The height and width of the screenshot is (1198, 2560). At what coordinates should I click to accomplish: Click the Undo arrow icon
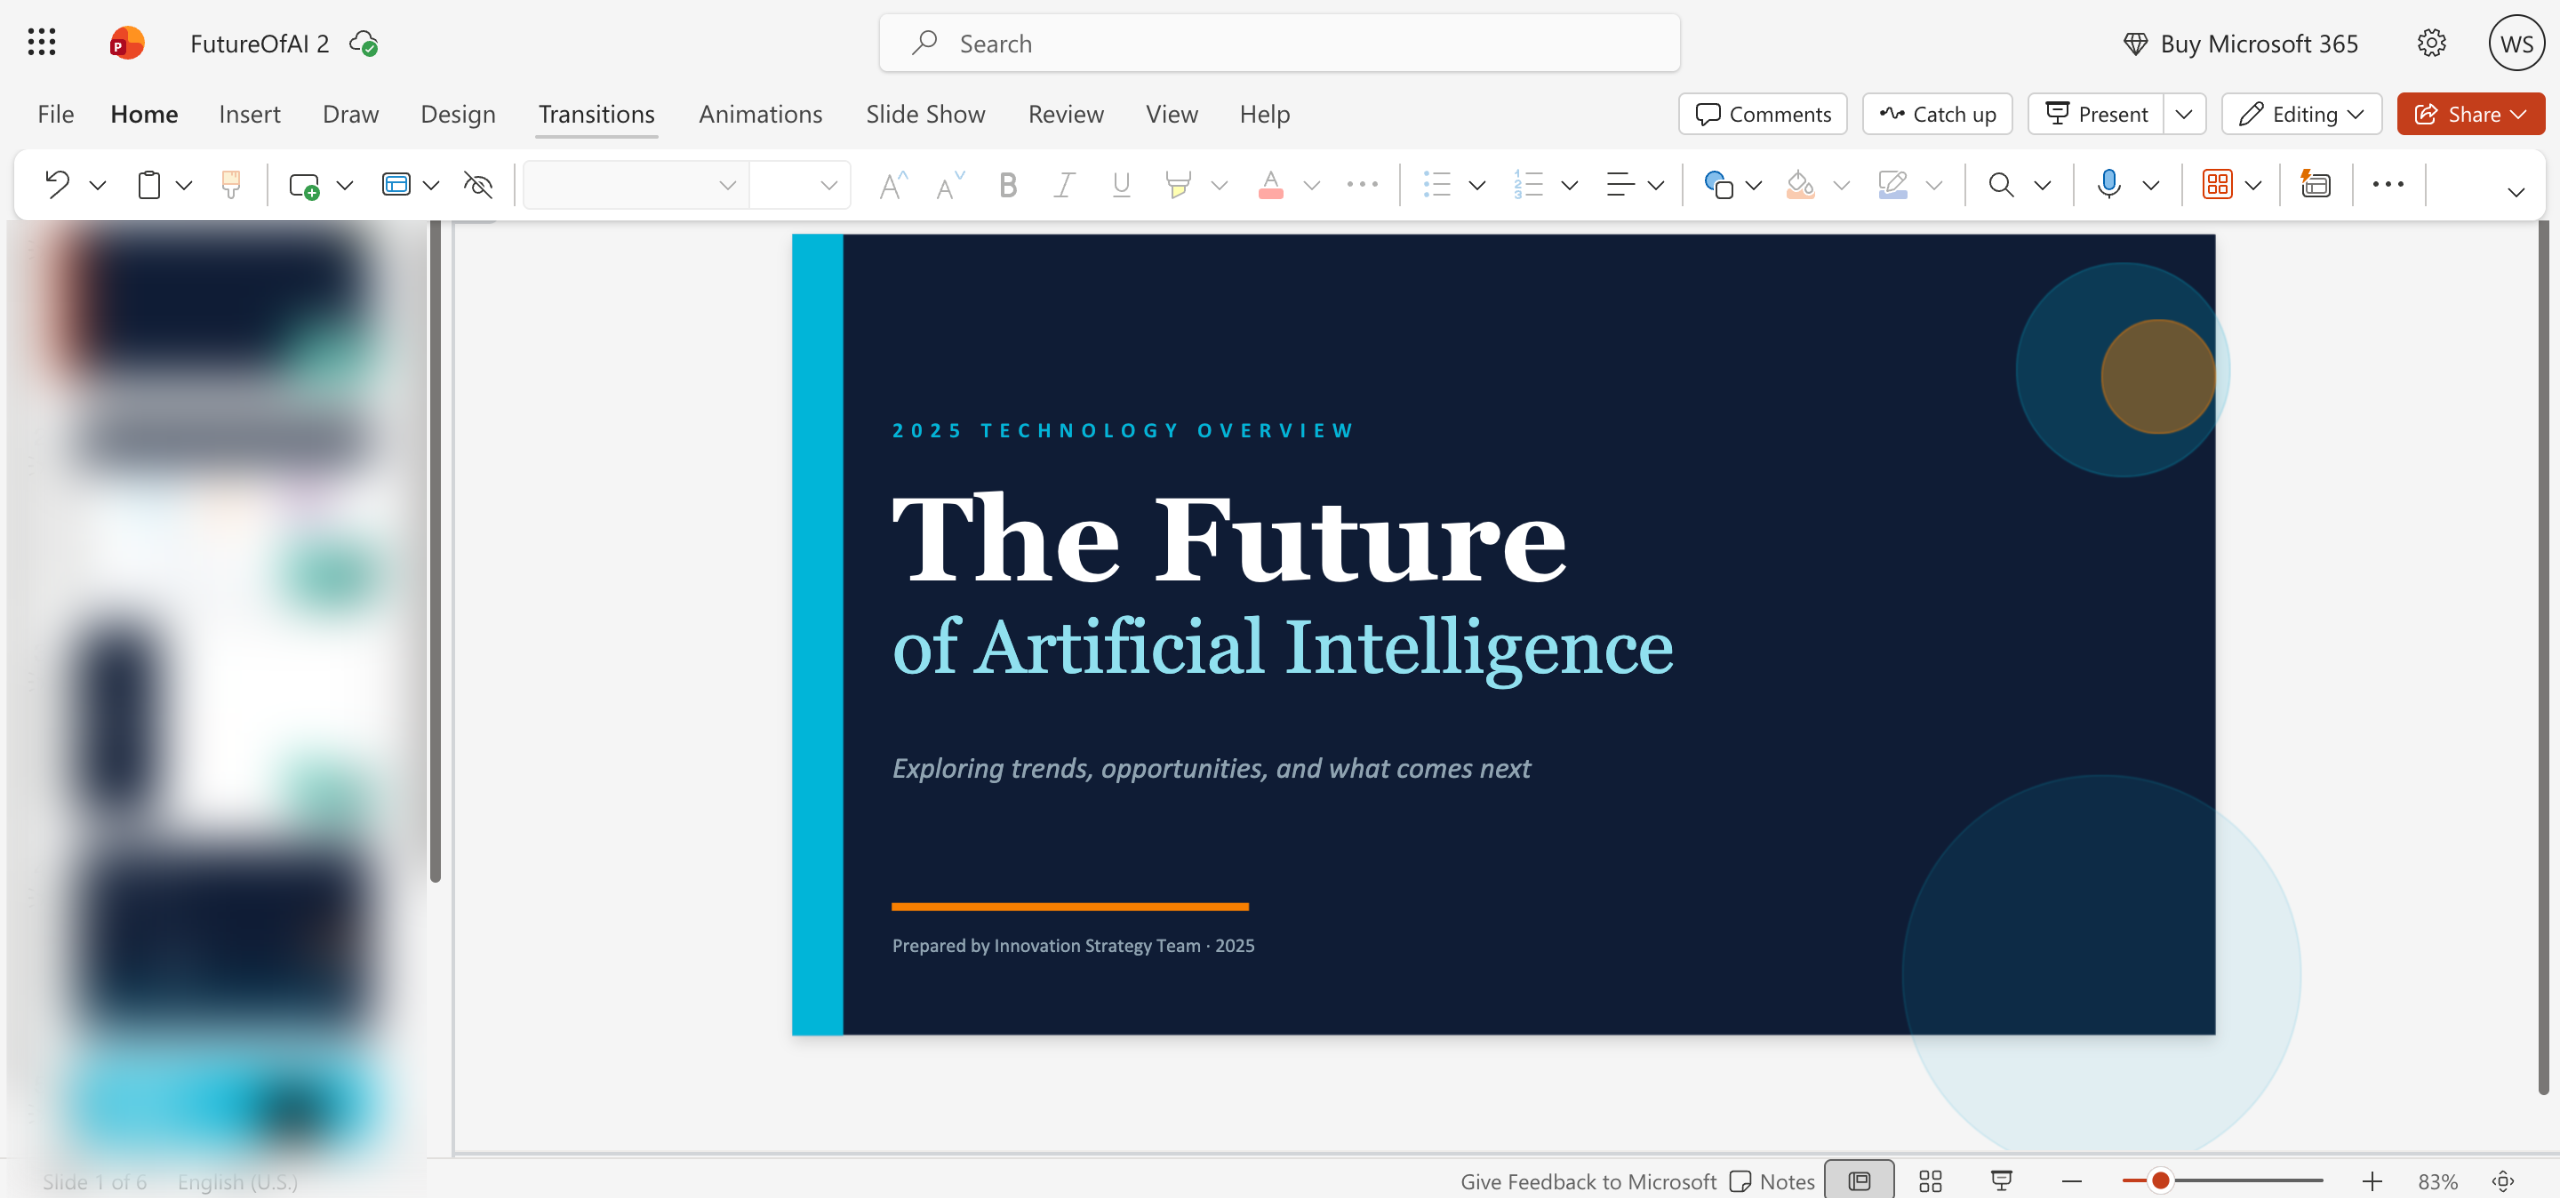[x=57, y=184]
